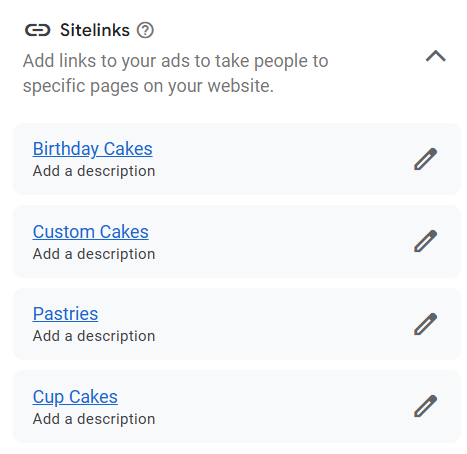Screen dimensions: 467x454
Task: Open the Birthday Cakes link
Action: pos(92,149)
